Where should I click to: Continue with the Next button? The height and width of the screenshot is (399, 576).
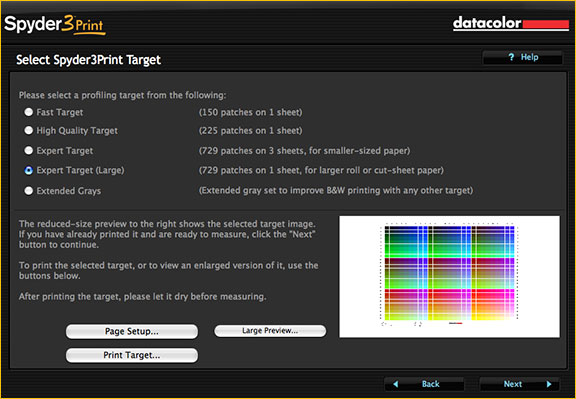pos(519,384)
